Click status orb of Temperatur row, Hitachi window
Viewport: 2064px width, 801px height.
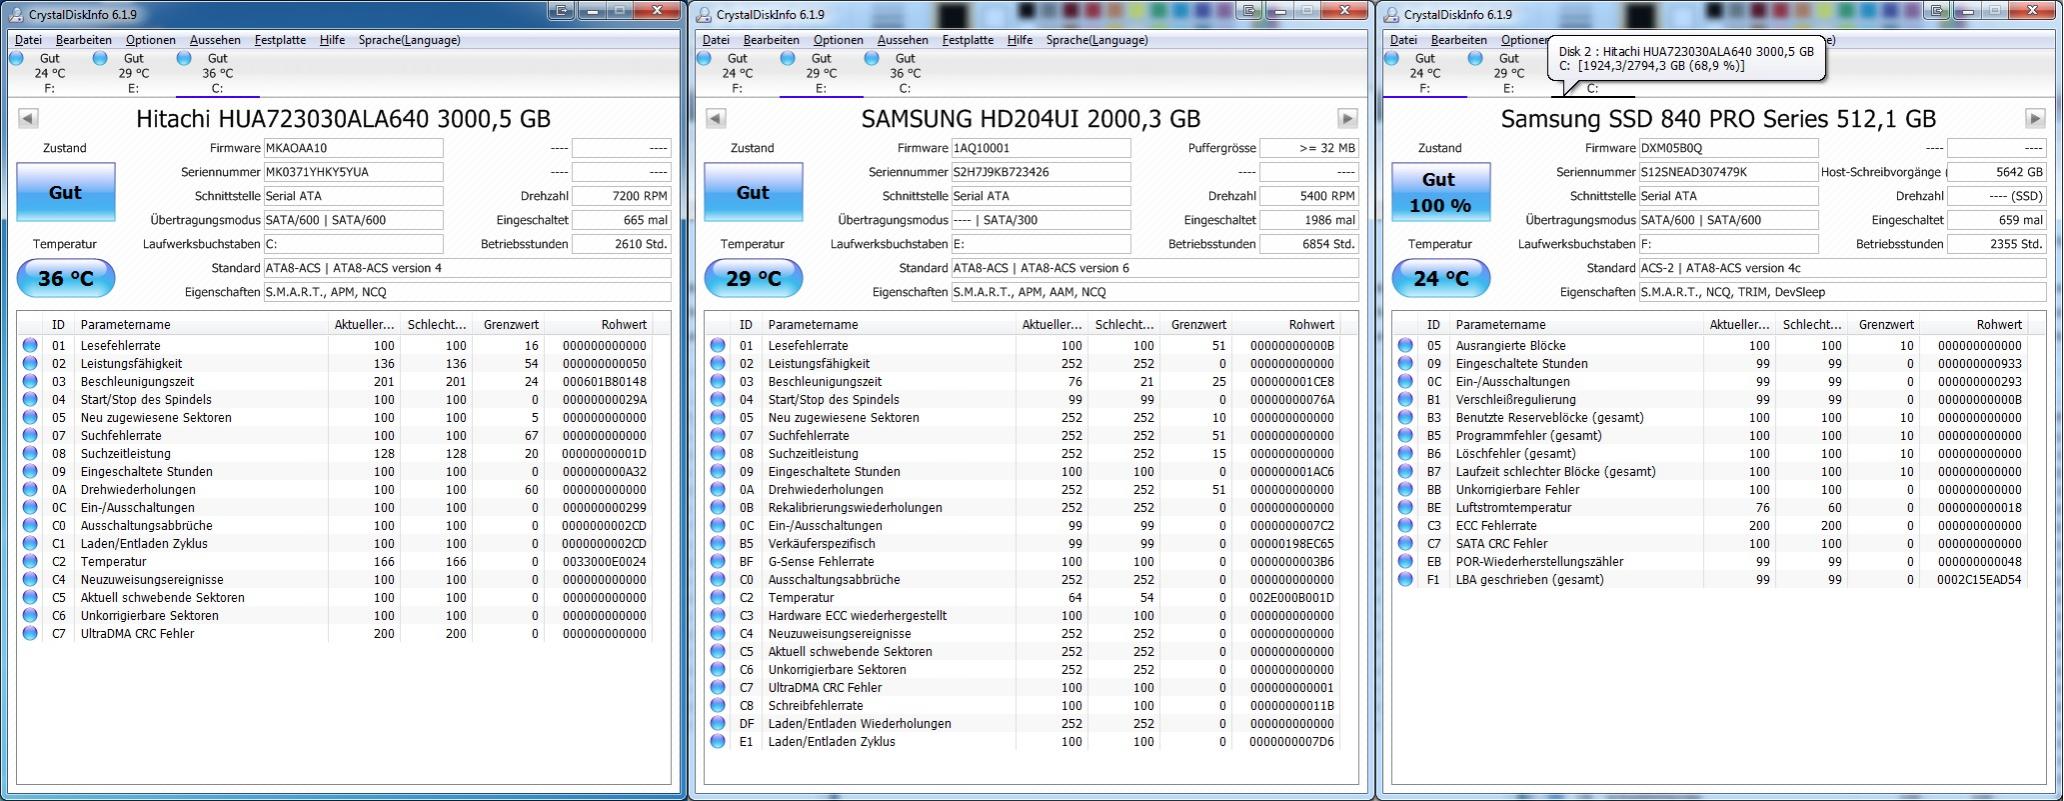30,561
